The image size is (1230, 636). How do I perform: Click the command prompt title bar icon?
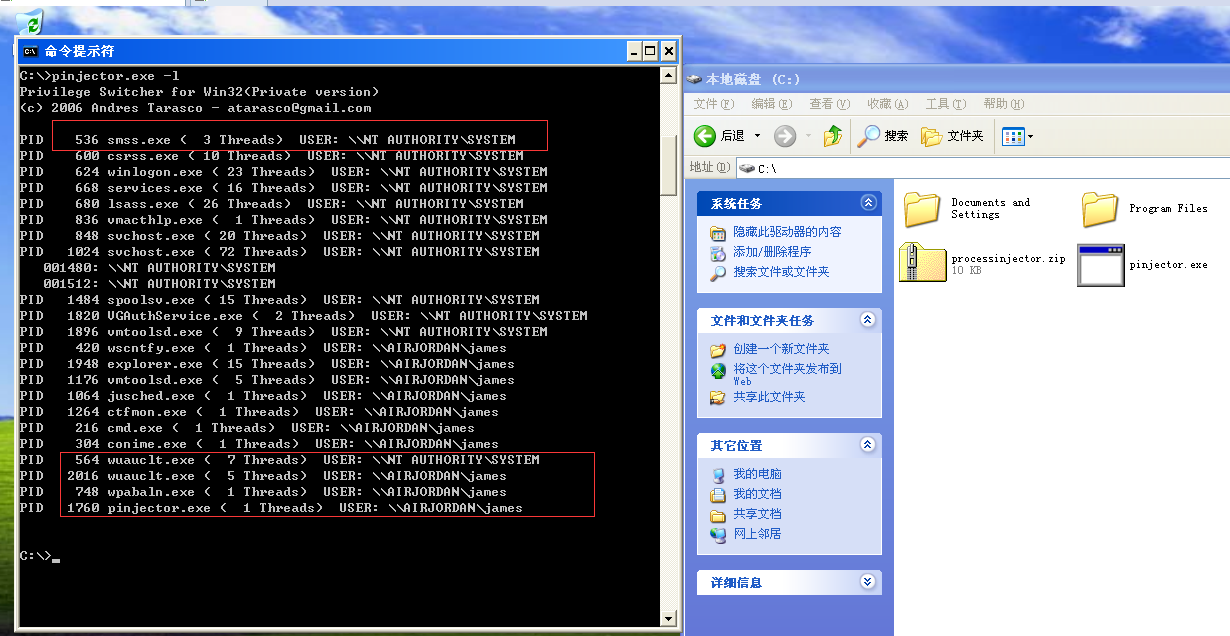31,51
